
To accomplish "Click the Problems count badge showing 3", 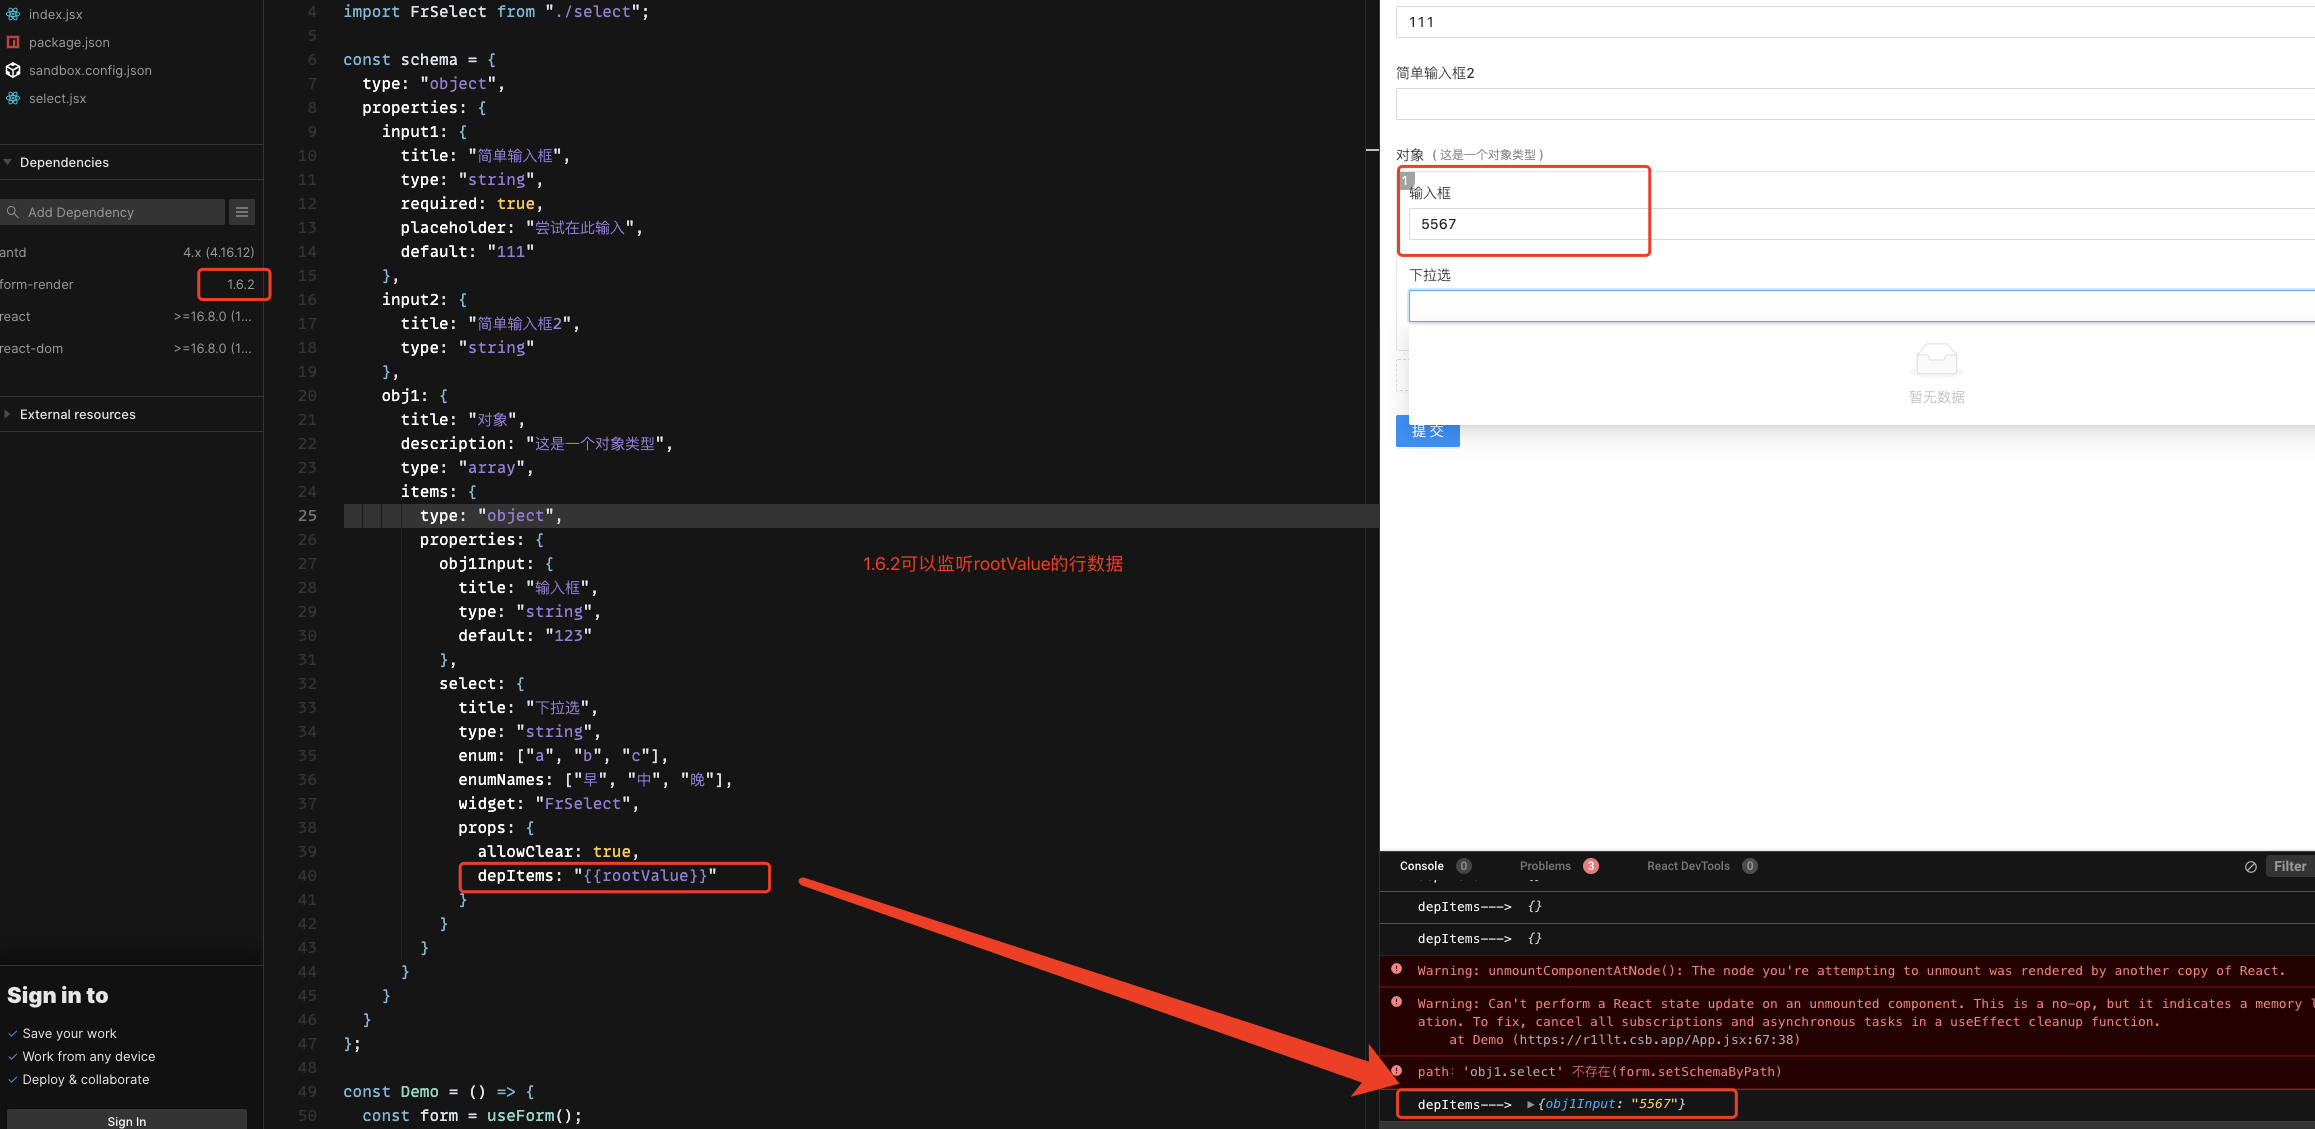I will coord(1591,865).
